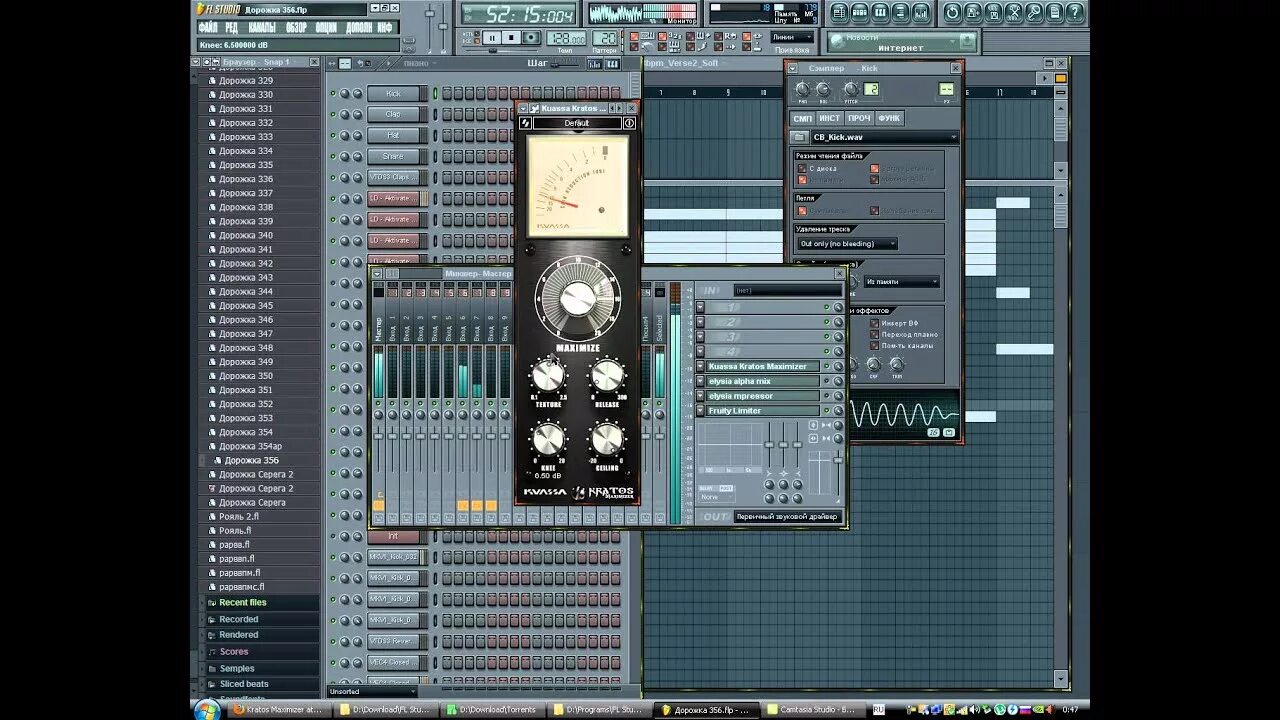
Task: Click the mix level knob of the elysia alpha mix slot
Action: point(838,381)
